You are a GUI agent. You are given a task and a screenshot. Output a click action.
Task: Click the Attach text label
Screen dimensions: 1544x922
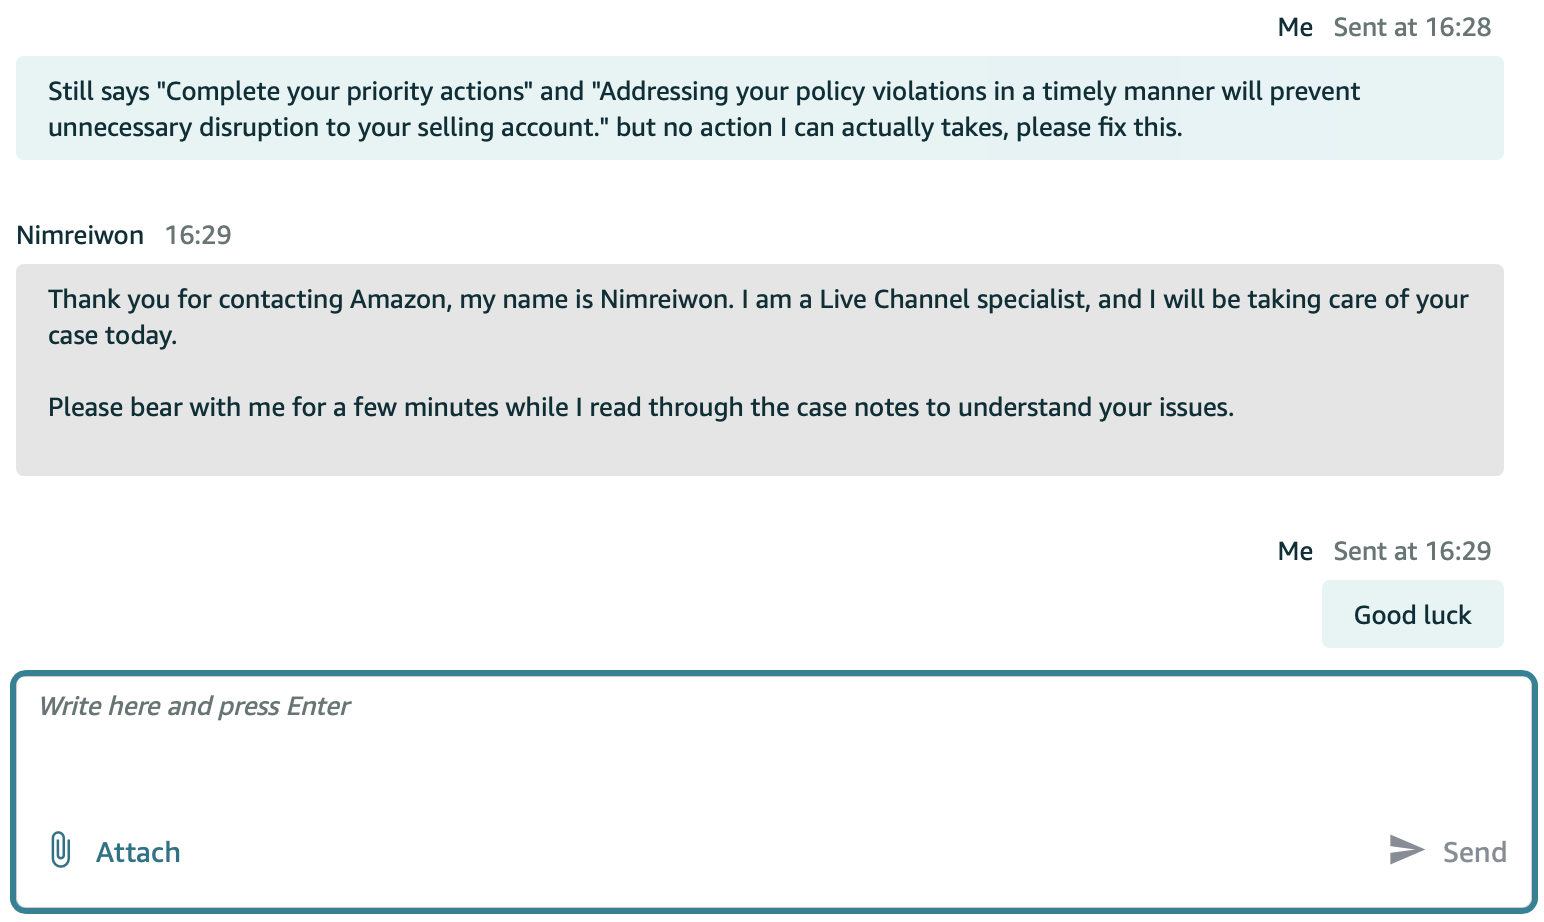(x=138, y=852)
